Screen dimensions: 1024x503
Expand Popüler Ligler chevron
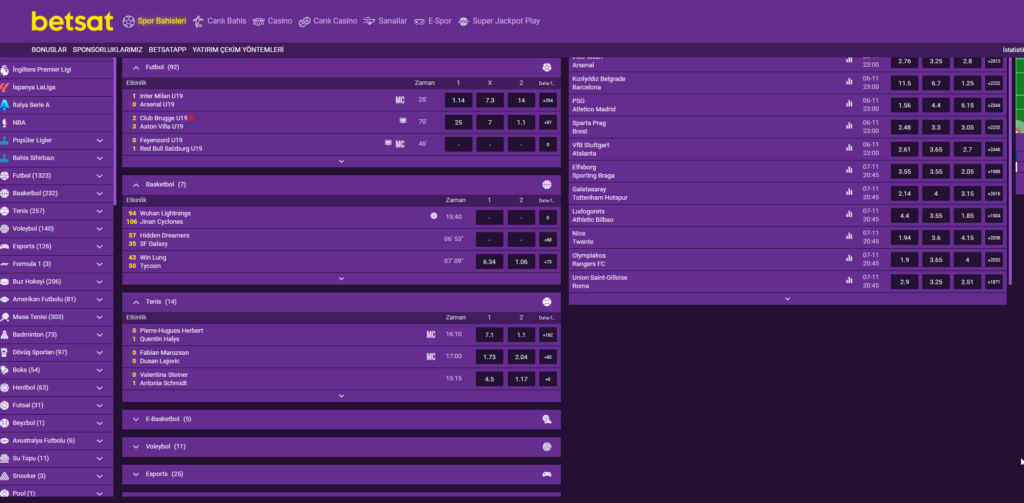coord(100,140)
